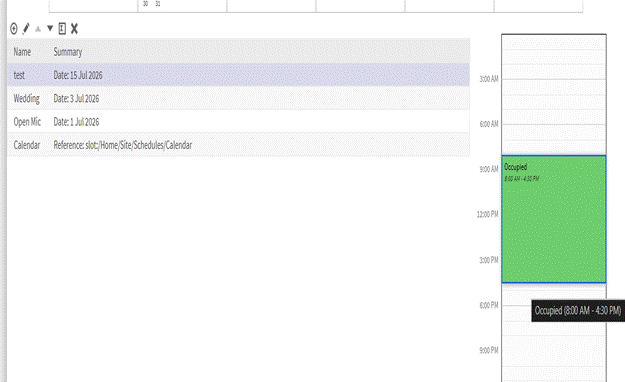
Task: Sort the list by Summary column header
Action: pos(68,52)
